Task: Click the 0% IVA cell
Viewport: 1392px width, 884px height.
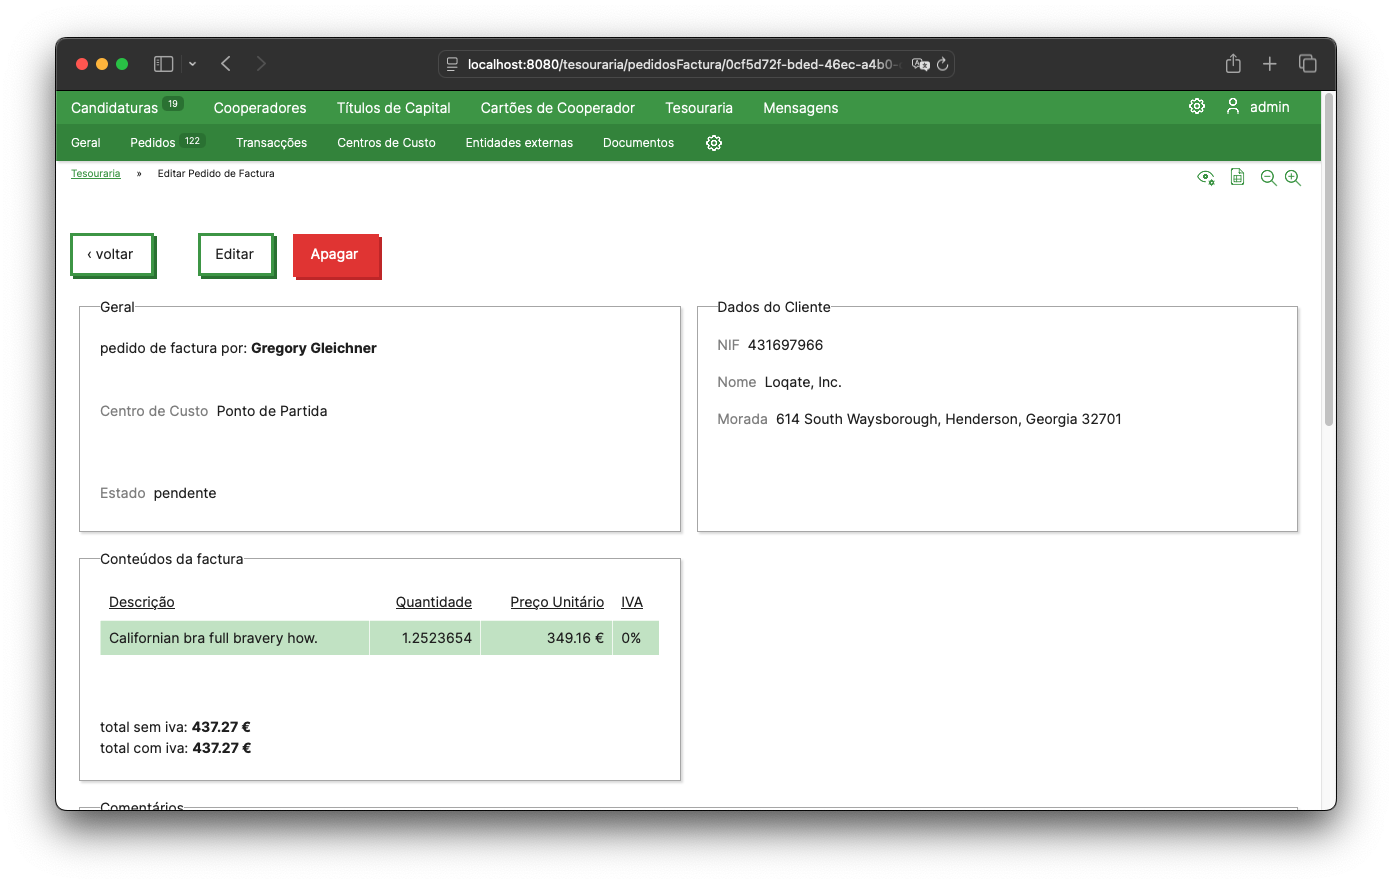Action: tap(636, 638)
